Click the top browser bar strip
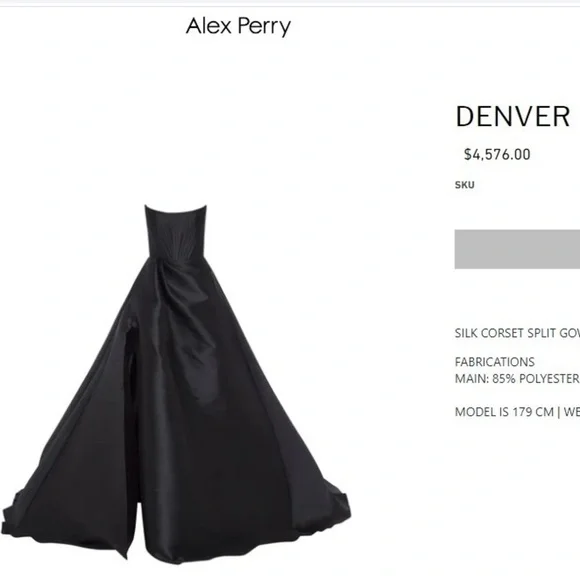Screen dimensions: 580x580 290,3
